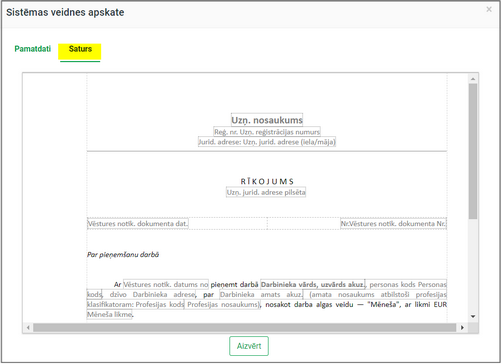
Task: Click the horizontal scrollbar thumb
Action: [244, 328]
